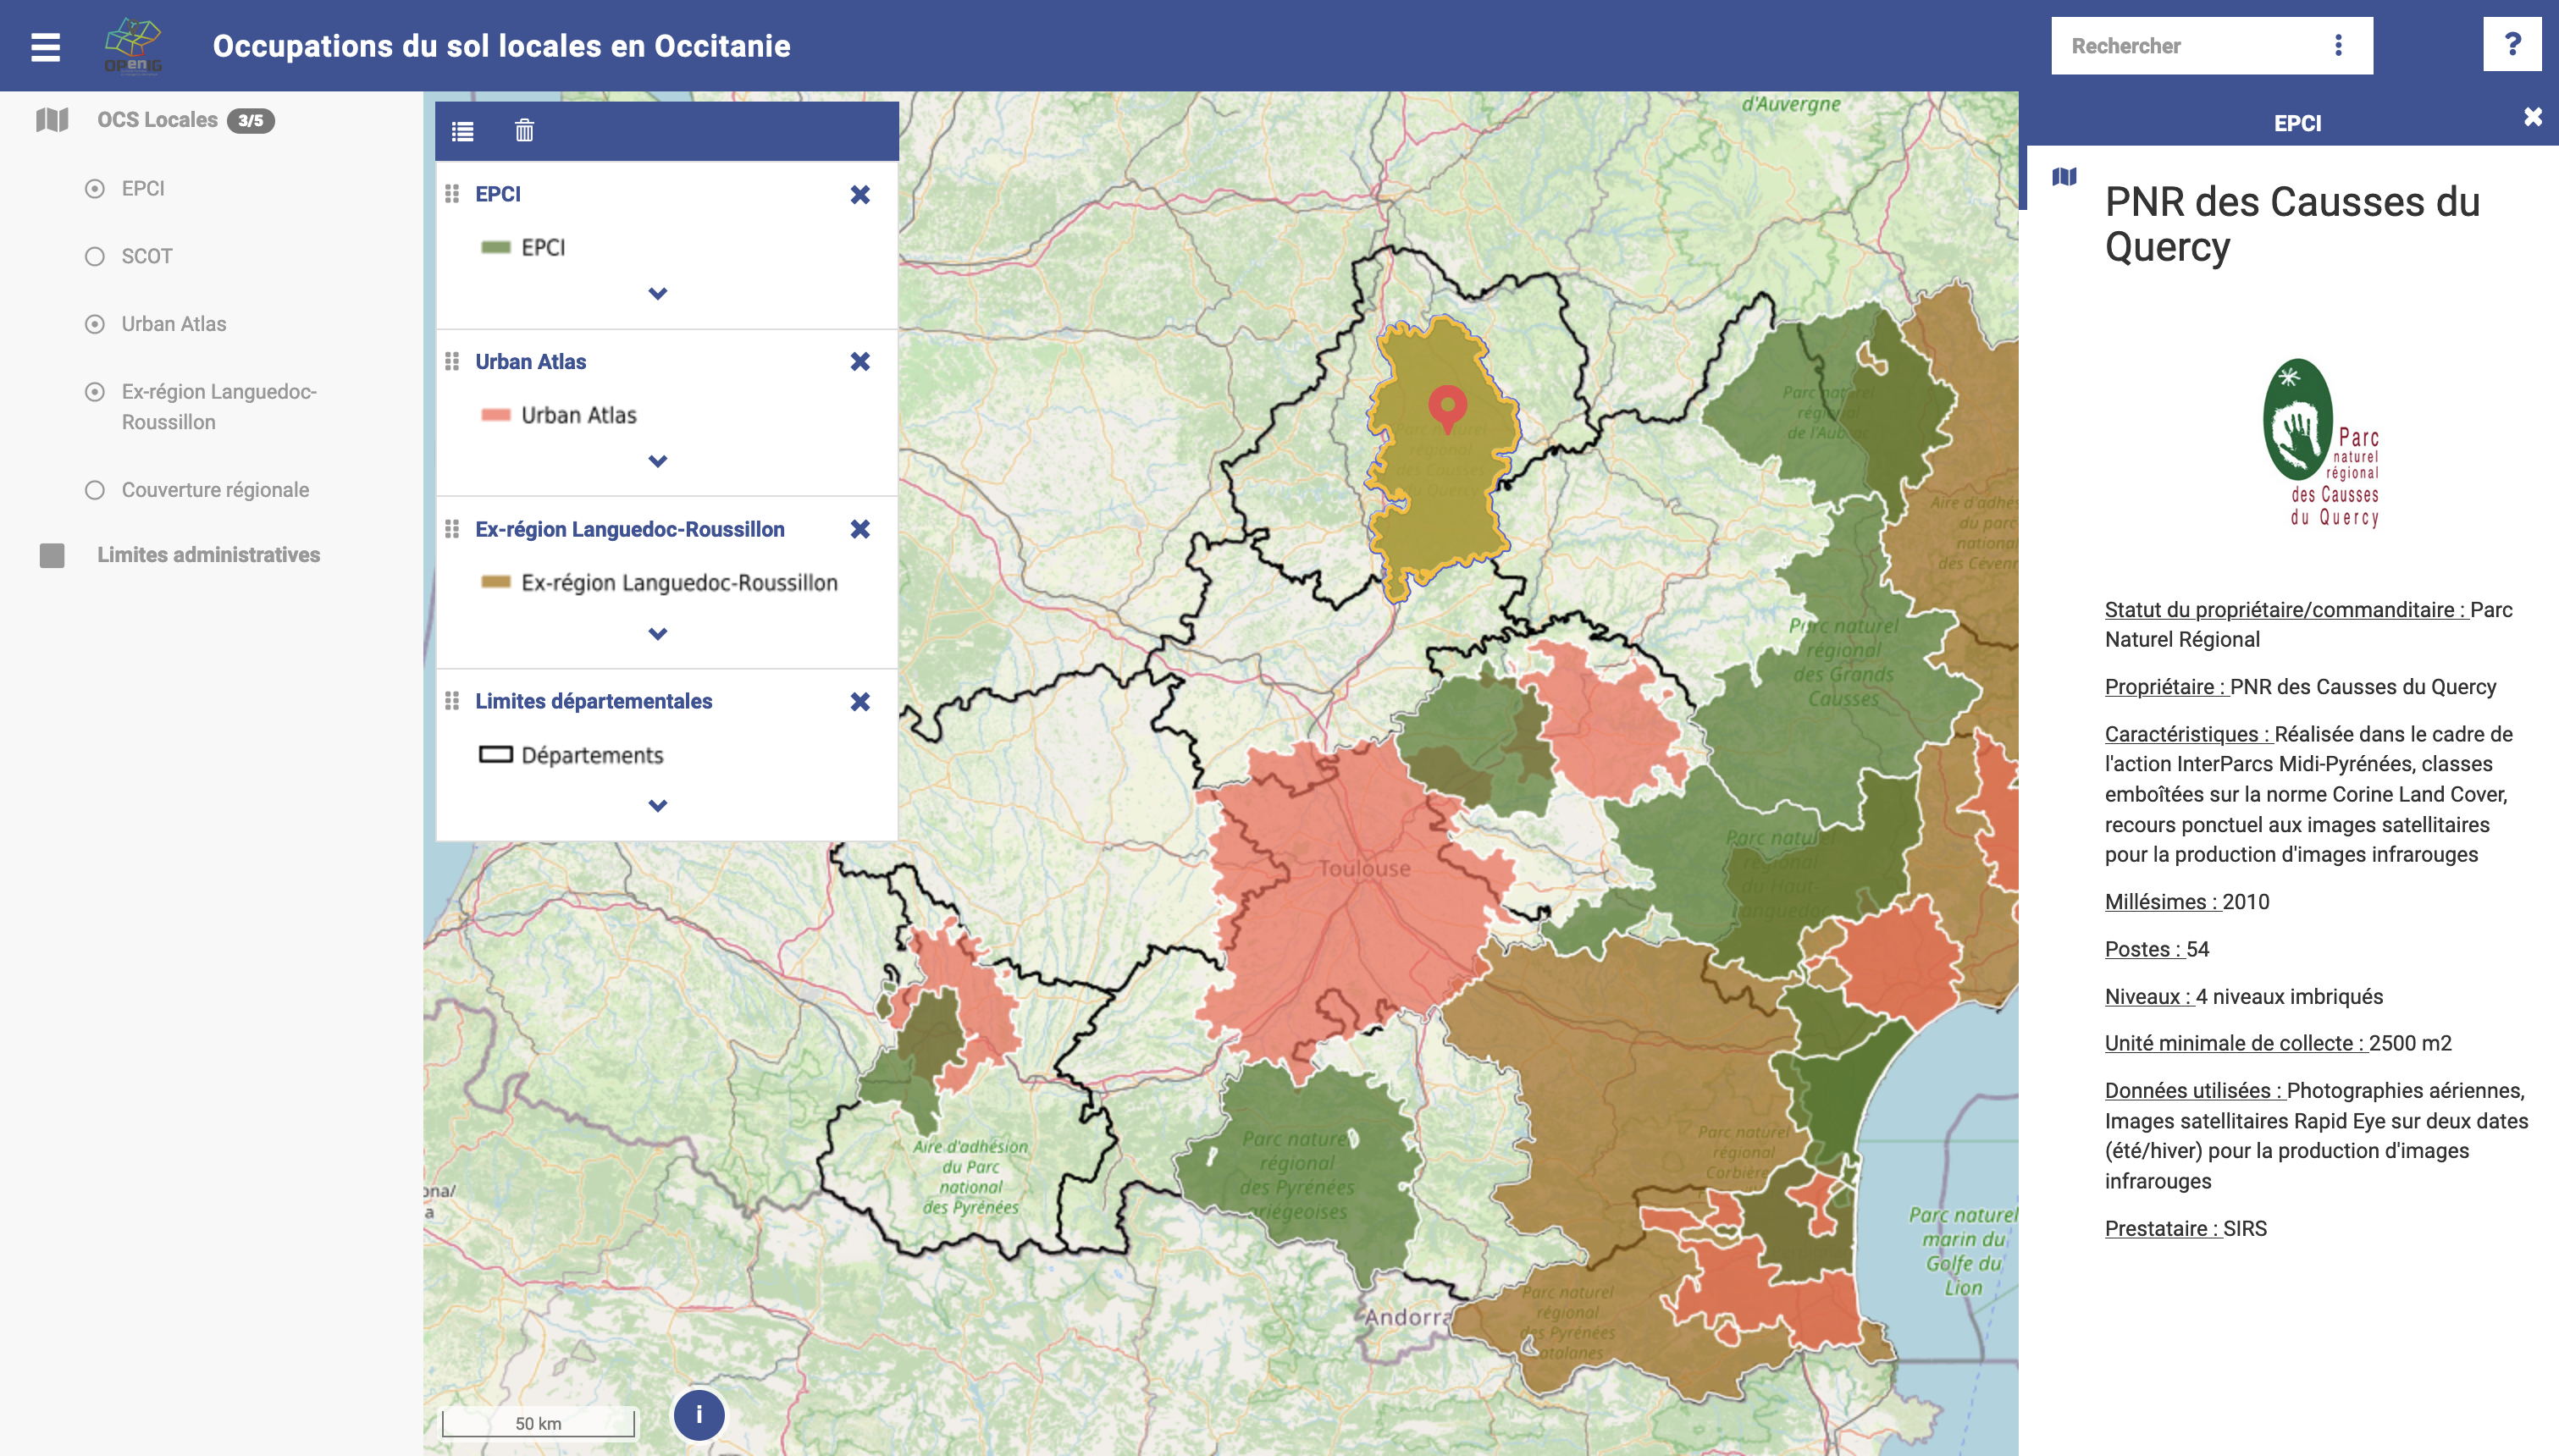Expand the EPCI layer options chevron
The width and height of the screenshot is (2559, 1456).
pyautogui.click(x=657, y=294)
